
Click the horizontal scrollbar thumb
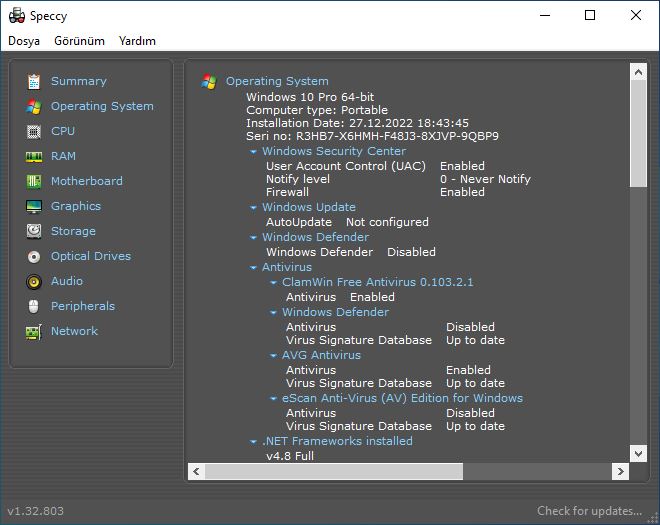click(334, 472)
